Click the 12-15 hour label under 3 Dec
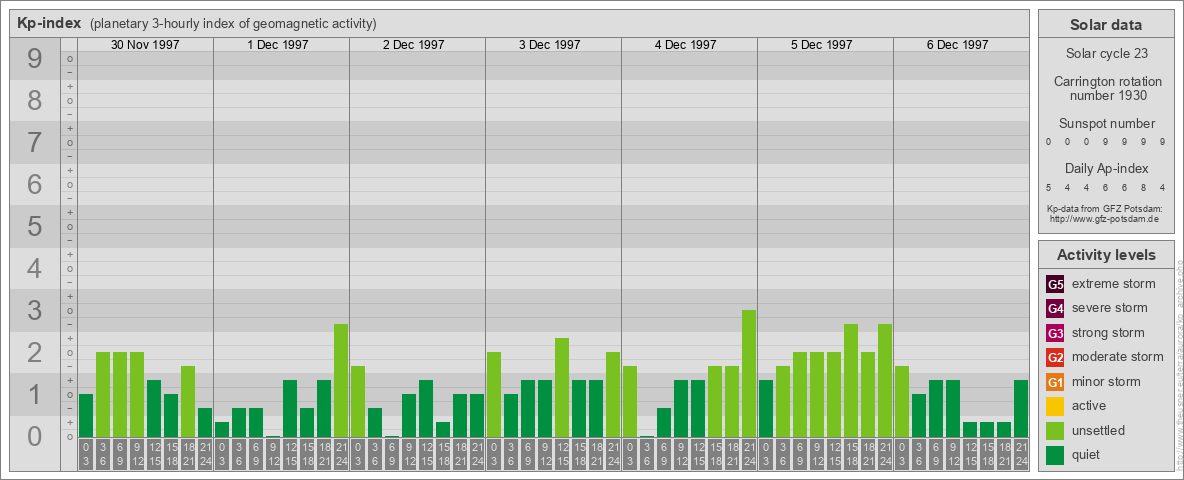 [562, 454]
